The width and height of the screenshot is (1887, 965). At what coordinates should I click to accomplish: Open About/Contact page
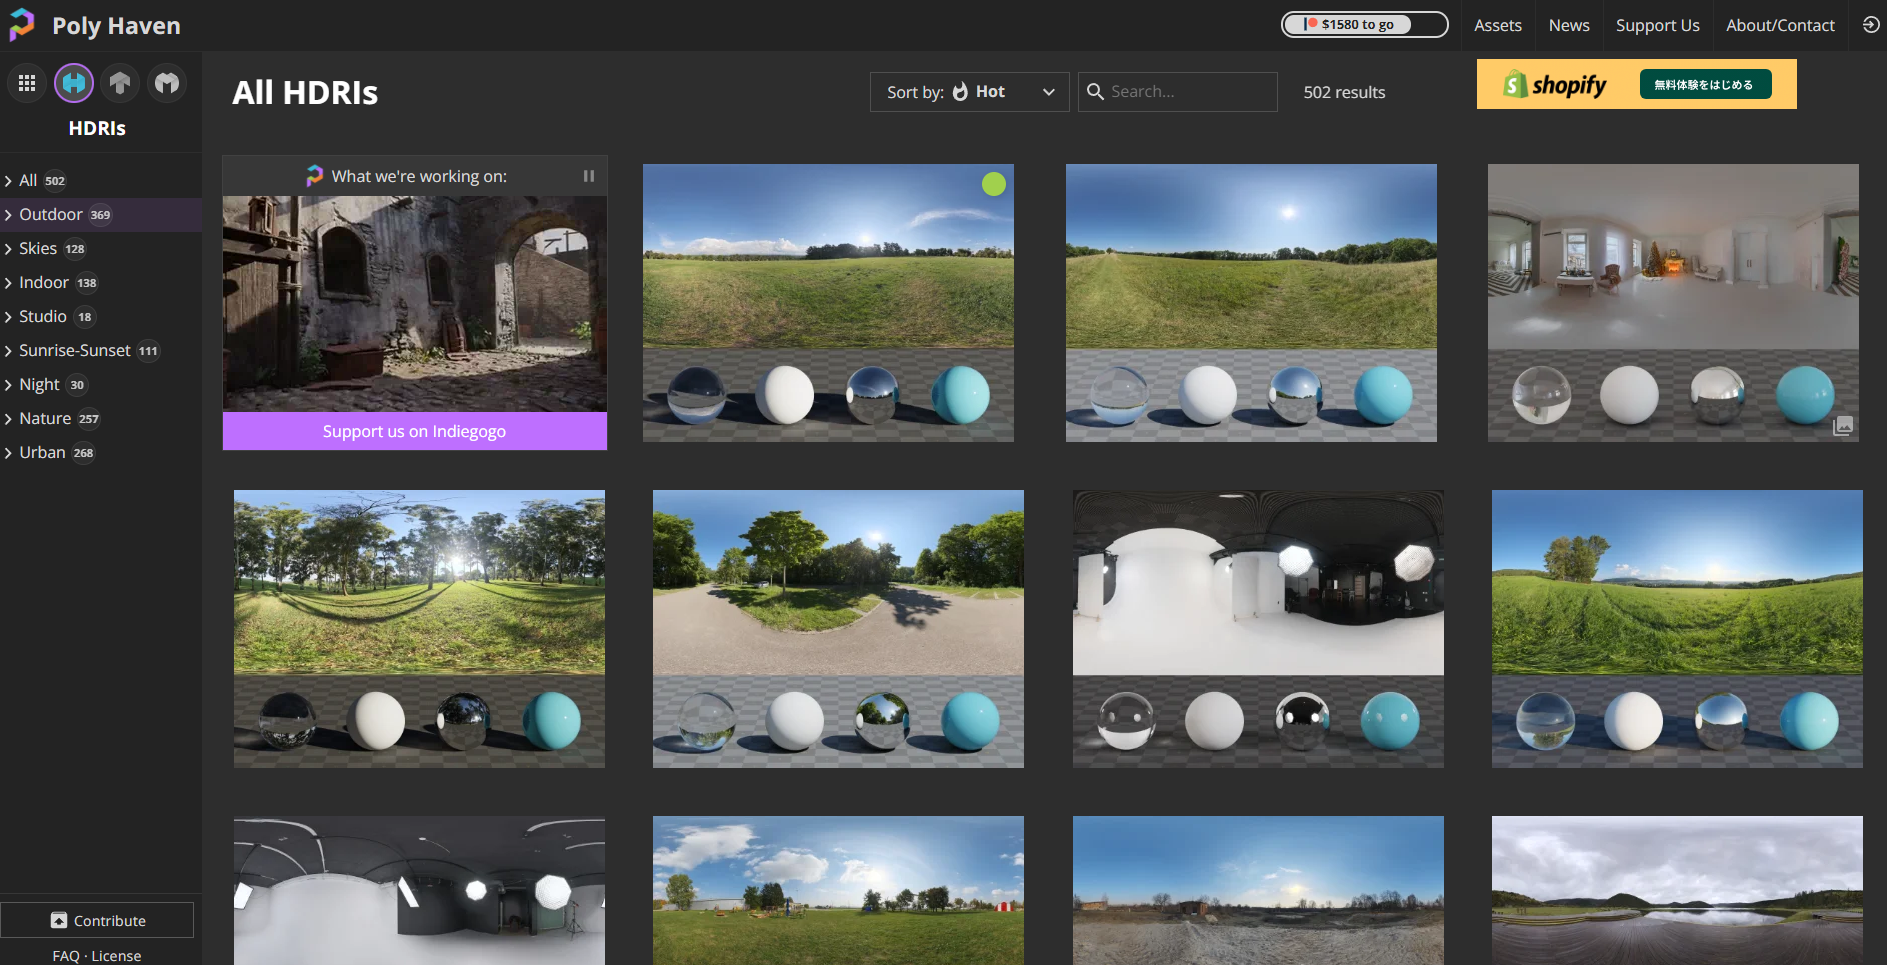tap(1780, 25)
